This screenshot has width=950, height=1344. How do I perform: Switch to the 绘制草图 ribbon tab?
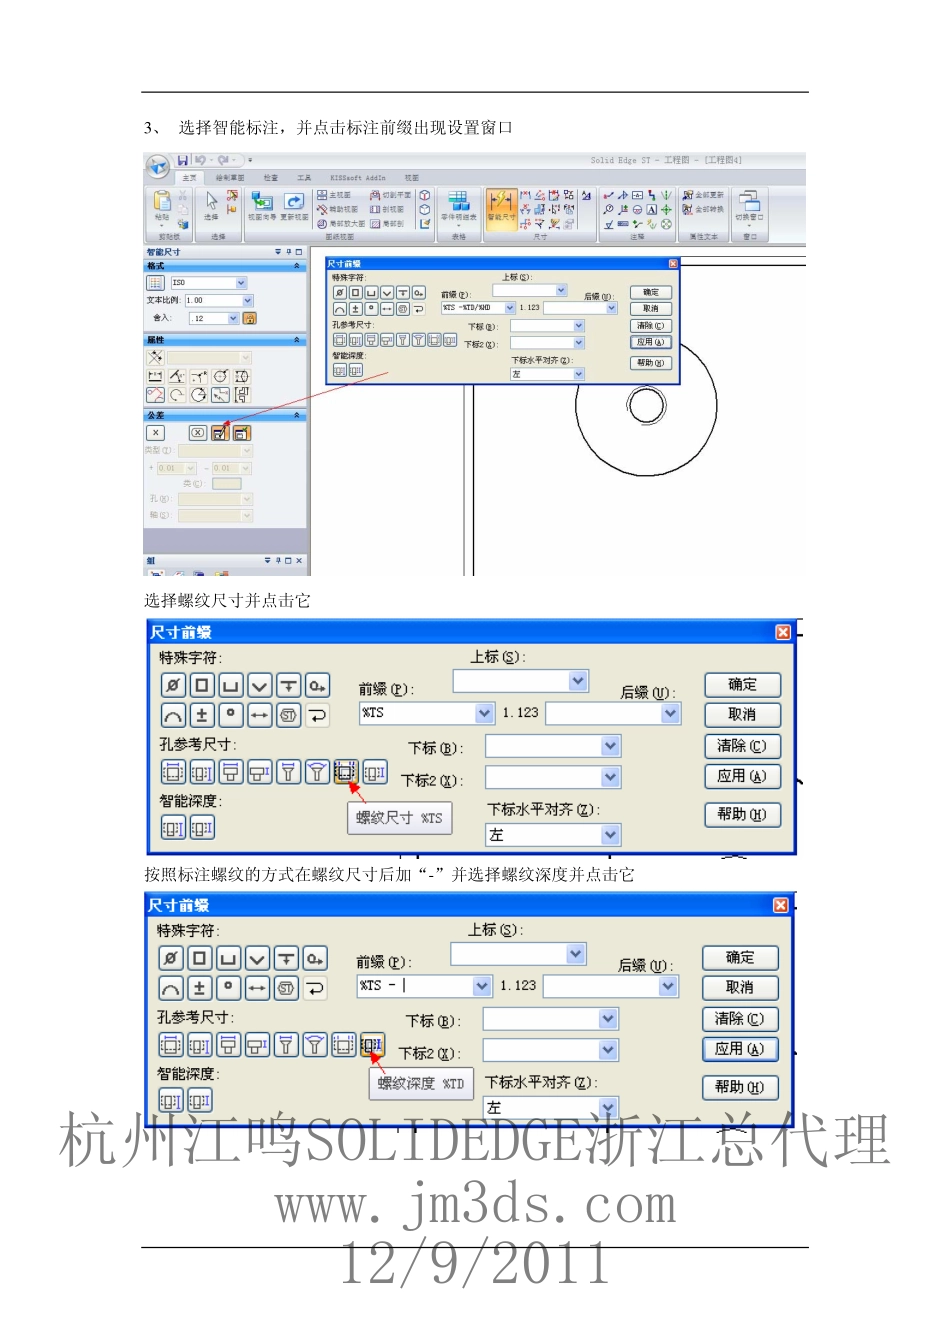[x=230, y=178]
